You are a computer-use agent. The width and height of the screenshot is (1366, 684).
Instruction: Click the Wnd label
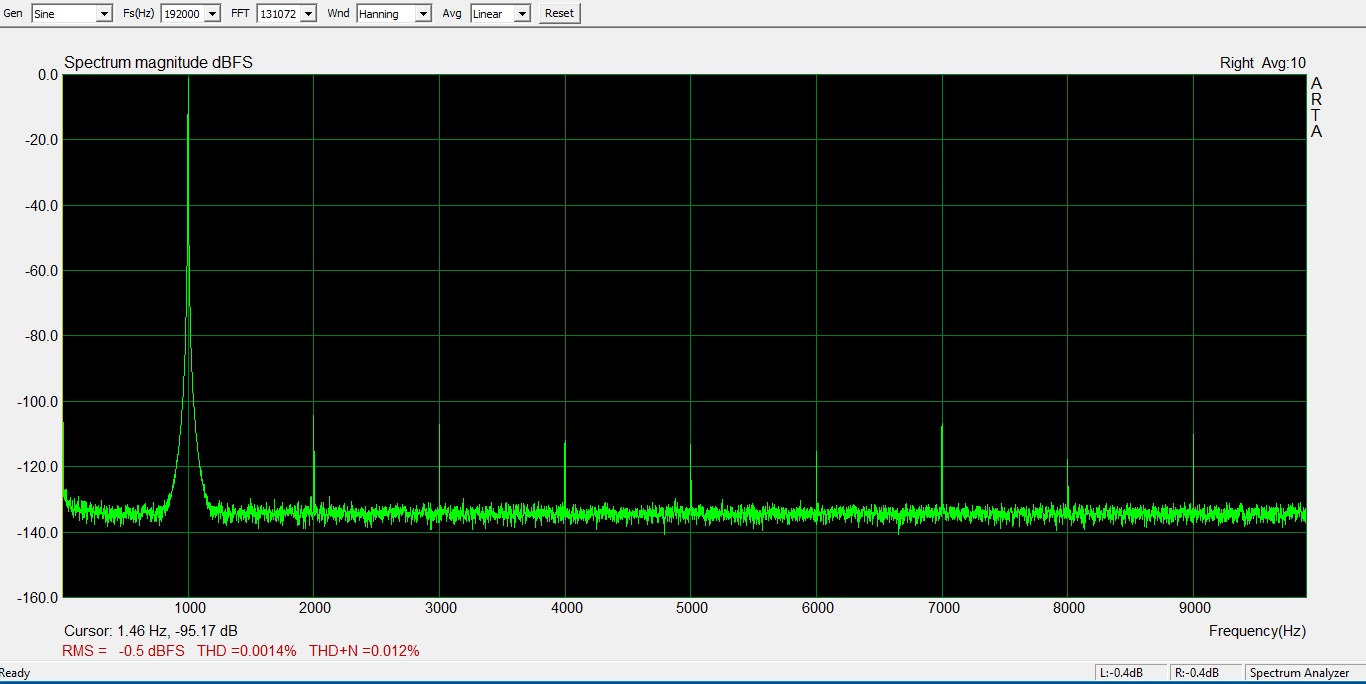tap(338, 13)
